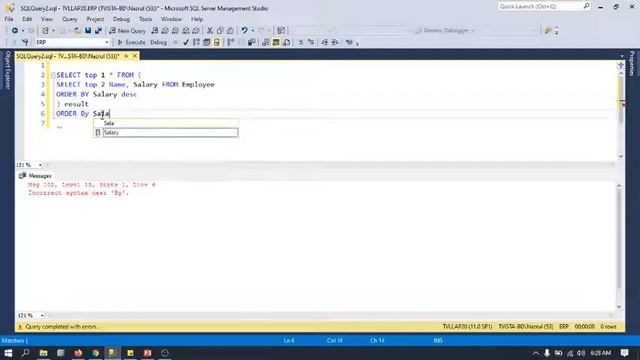Open File Explorer from the taskbar
Image resolution: width=640 pixels, height=360 pixels.
coord(43,353)
